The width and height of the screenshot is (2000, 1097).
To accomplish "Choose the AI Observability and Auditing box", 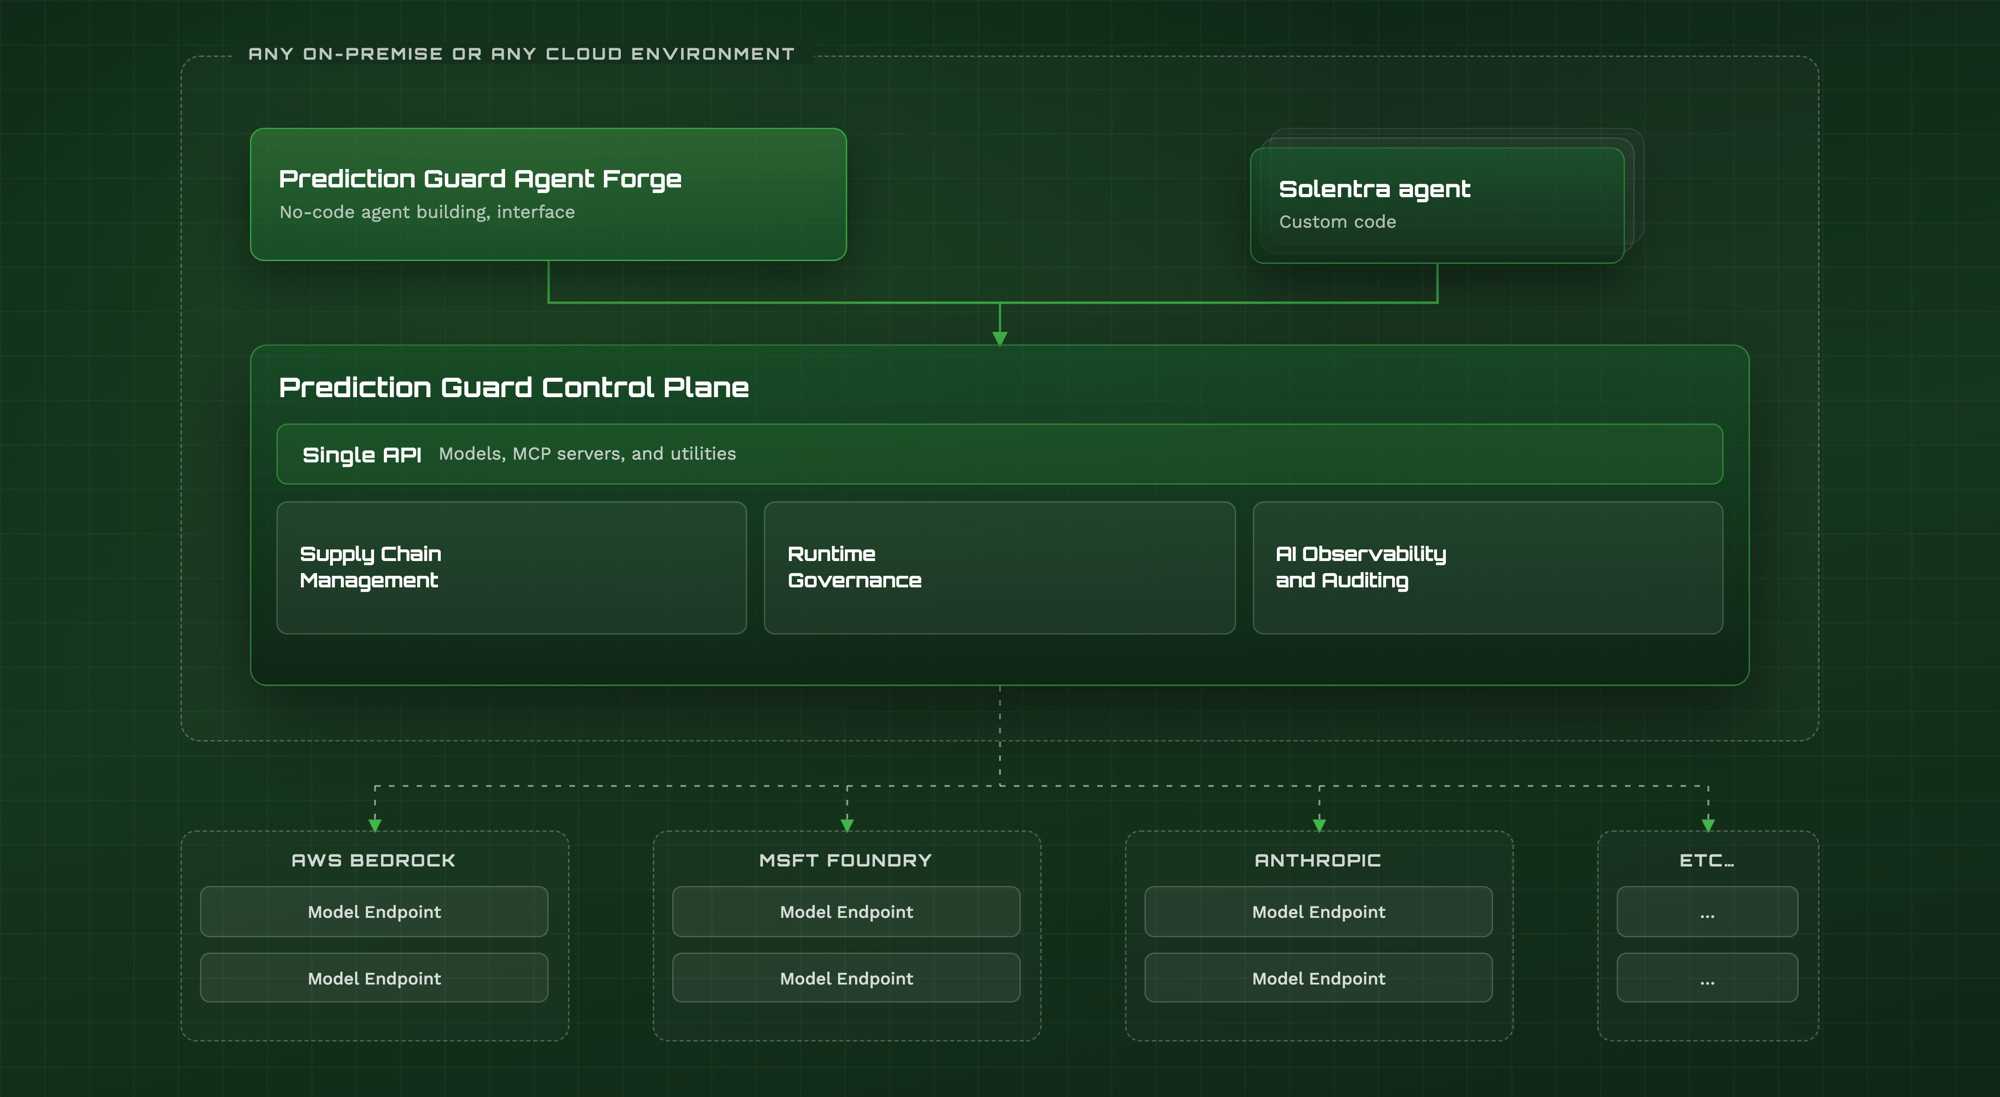I will tap(1488, 568).
